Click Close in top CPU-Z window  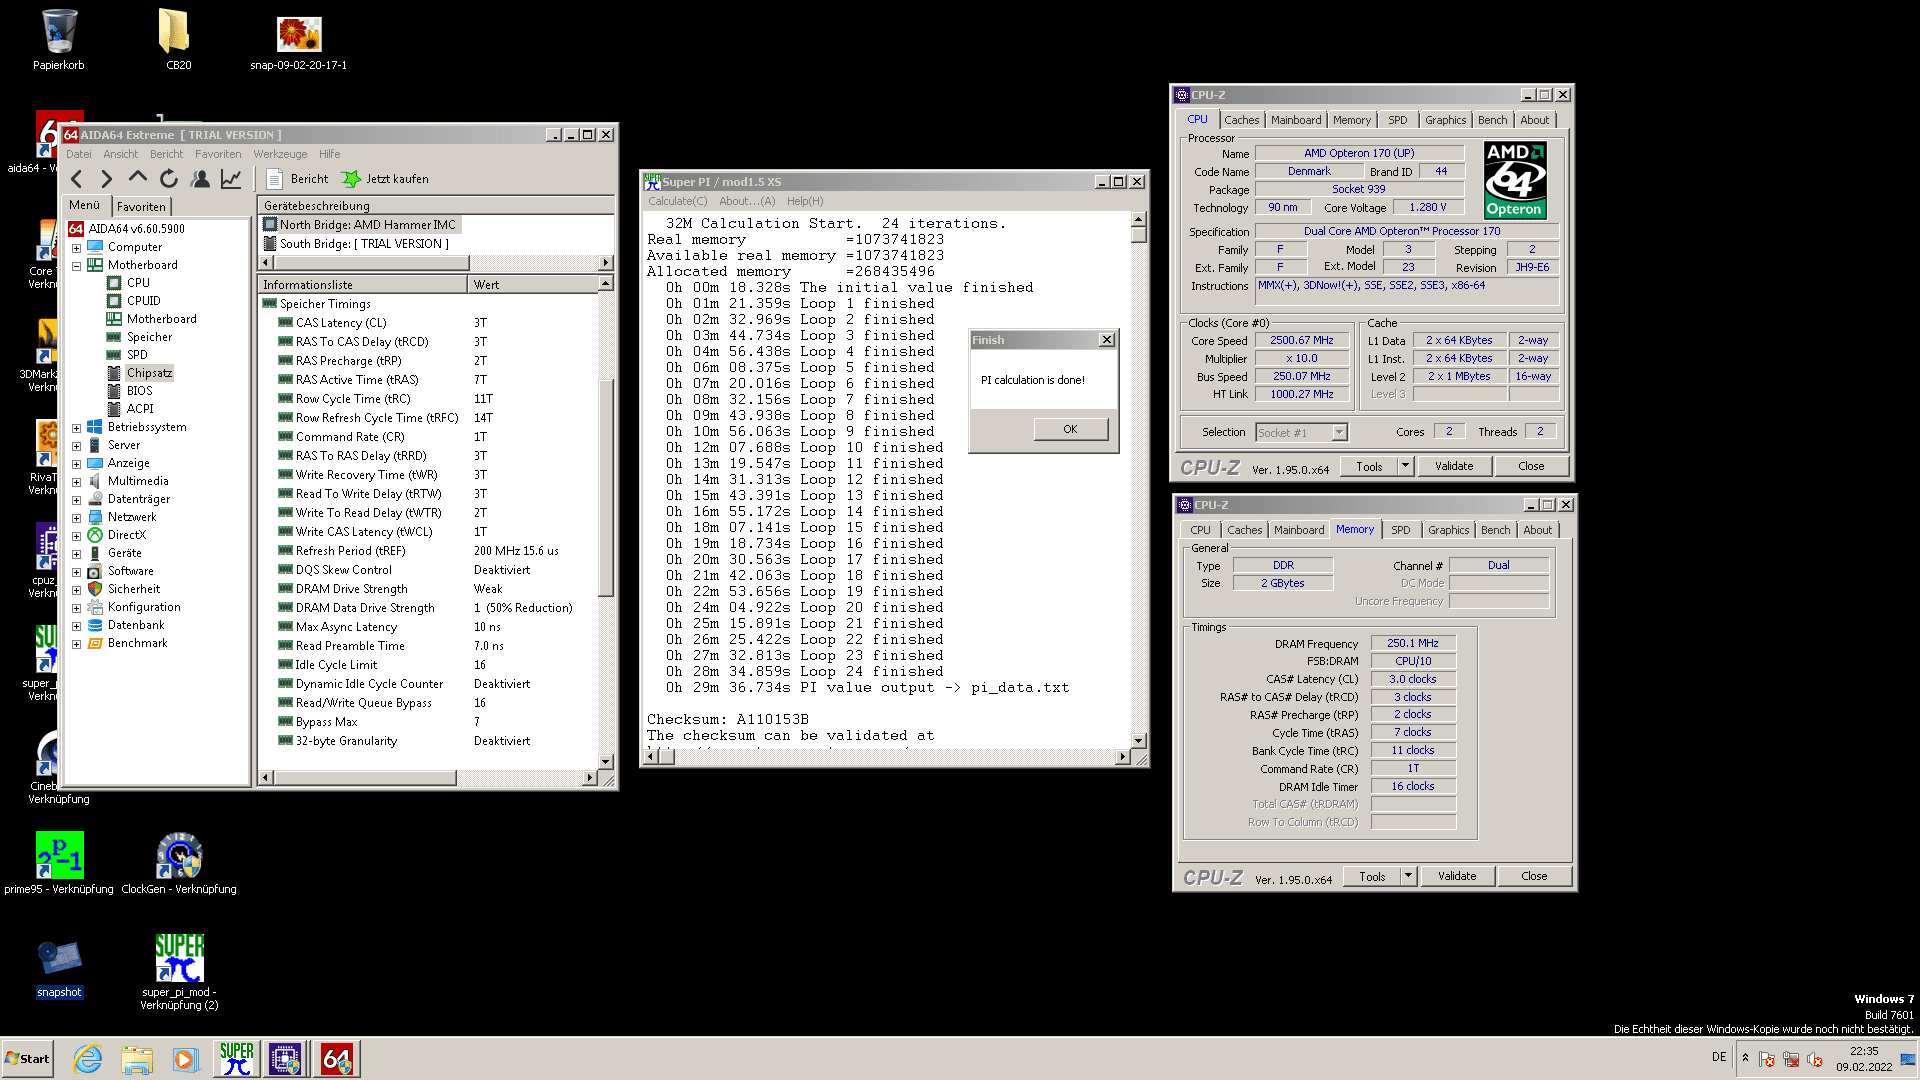[x=1530, y=466]
